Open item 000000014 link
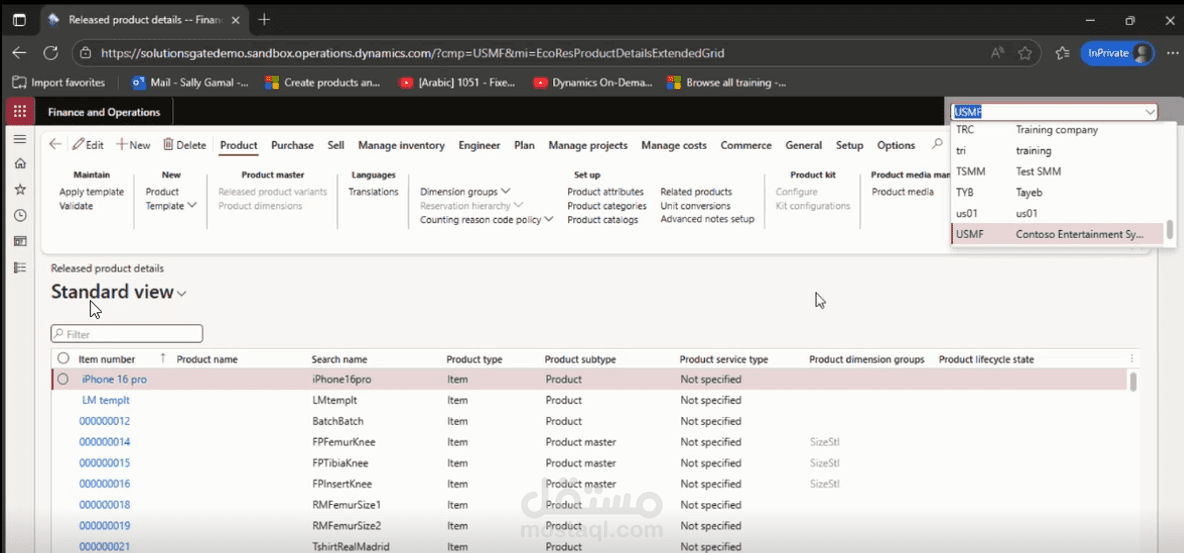Screen dimensions: 1184x553 [x=105, y=442]
